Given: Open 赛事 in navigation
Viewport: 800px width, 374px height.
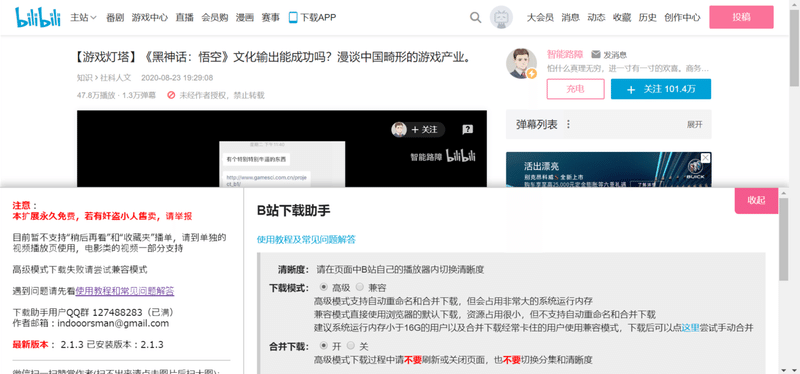Looking at the screenshot, I should click(270, 17).
